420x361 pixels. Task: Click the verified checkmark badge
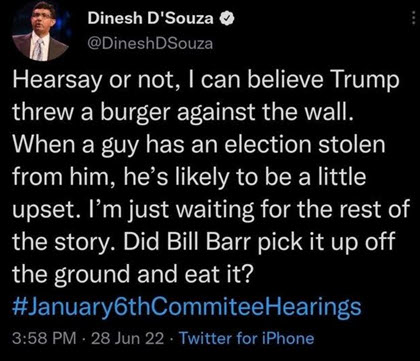[x=227, y=19]
